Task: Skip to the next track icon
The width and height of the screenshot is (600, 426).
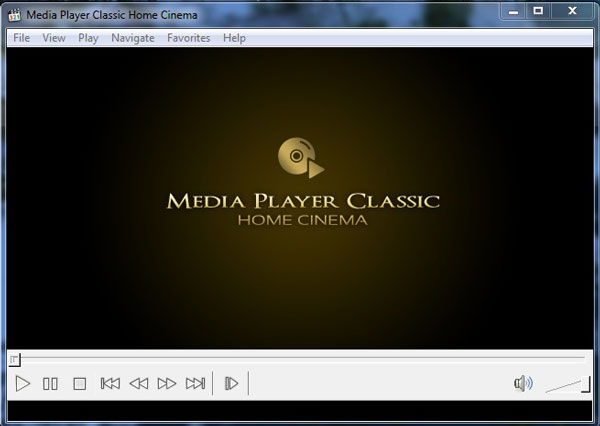Action: click(196, 383)
